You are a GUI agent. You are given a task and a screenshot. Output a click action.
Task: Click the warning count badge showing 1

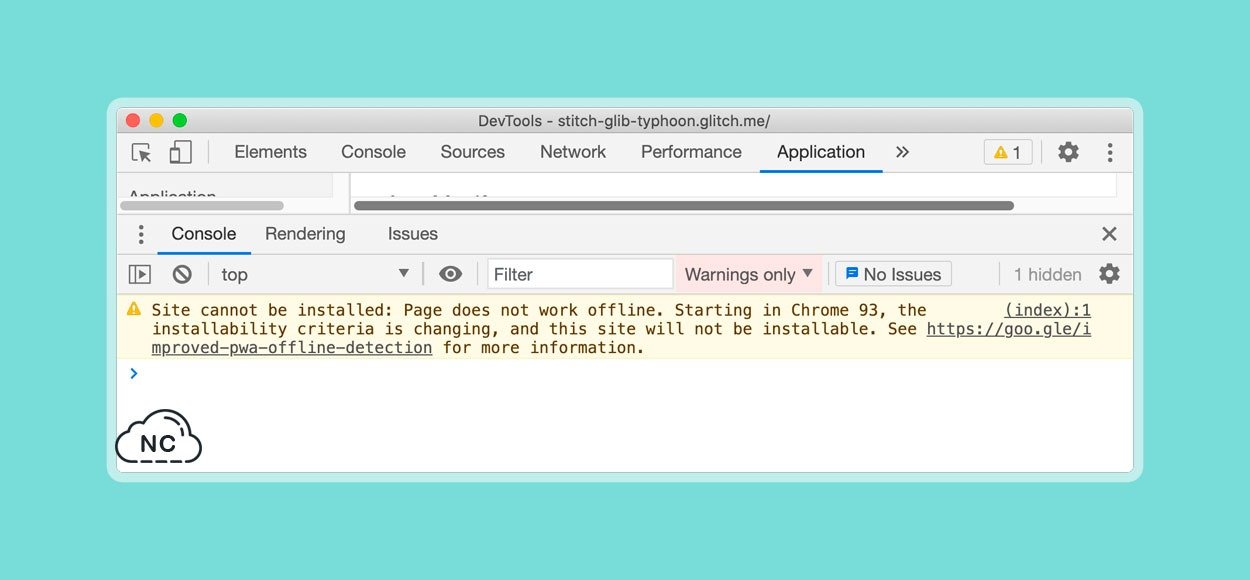(1008, 152)
